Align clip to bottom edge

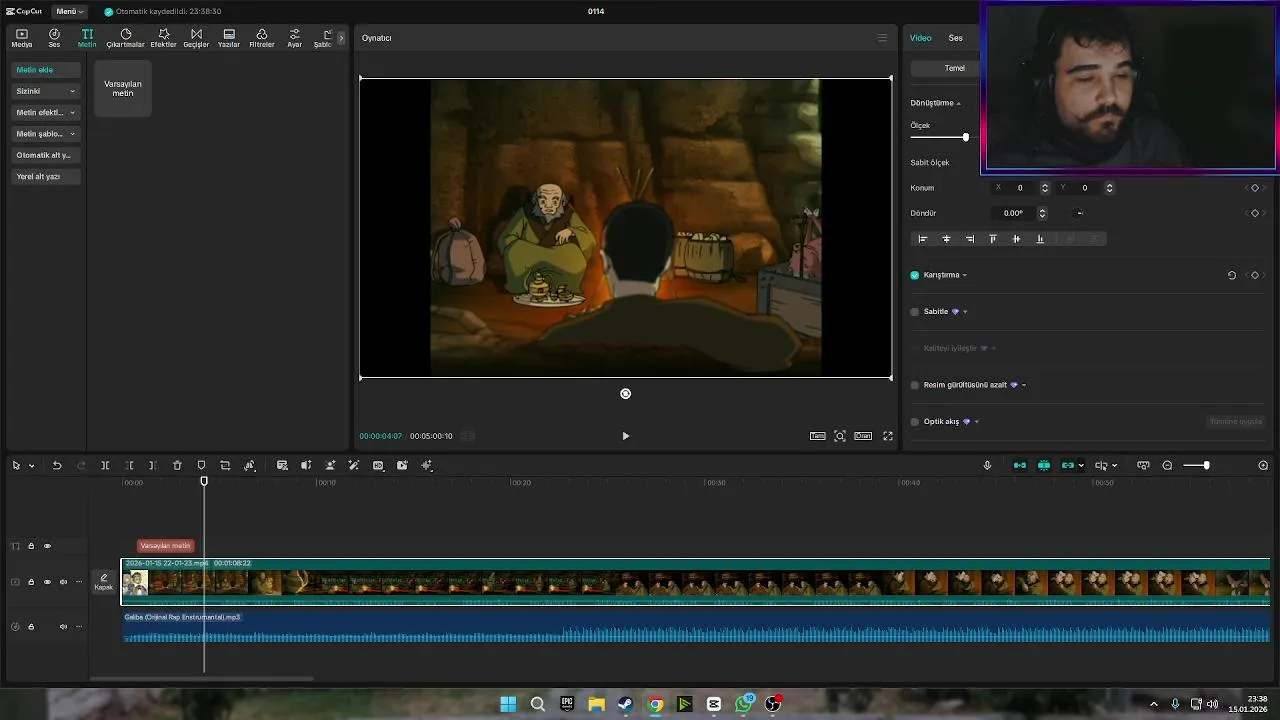[x=1040, y=239]
